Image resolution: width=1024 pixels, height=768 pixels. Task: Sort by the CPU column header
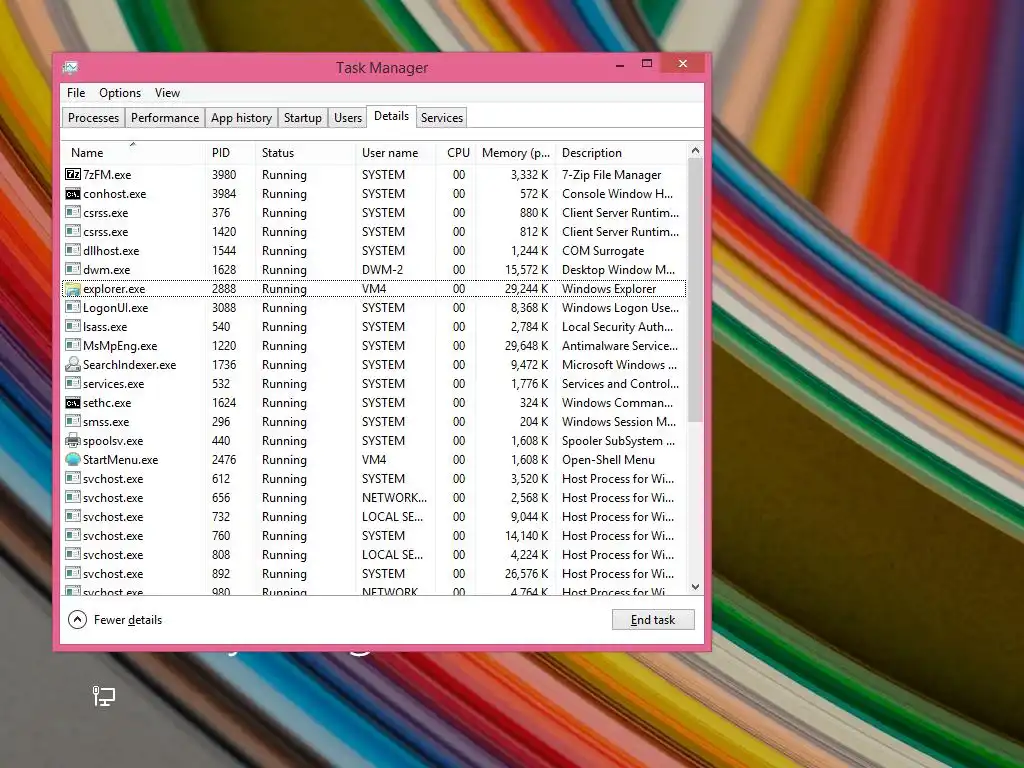click(x=455, y=152)
